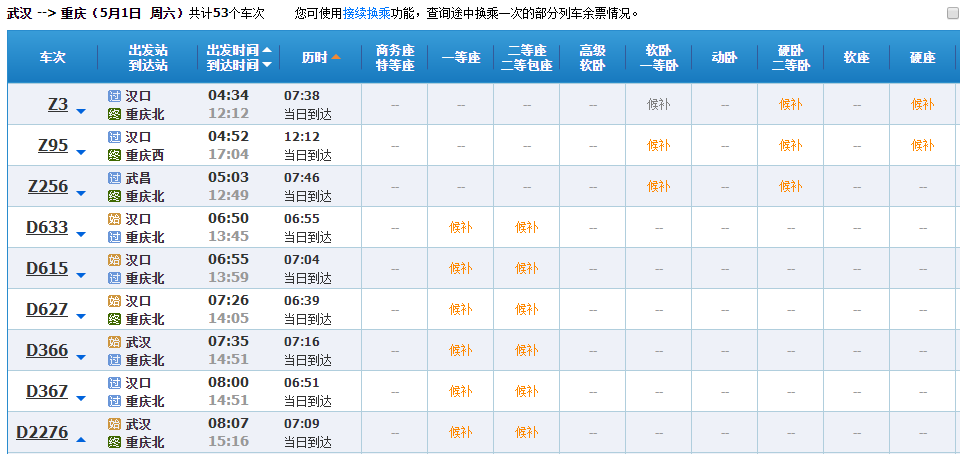Click the green 终 icon beside D627's 重庆北
The height and width of the screenshot is (454, 960).
[114, 319]
